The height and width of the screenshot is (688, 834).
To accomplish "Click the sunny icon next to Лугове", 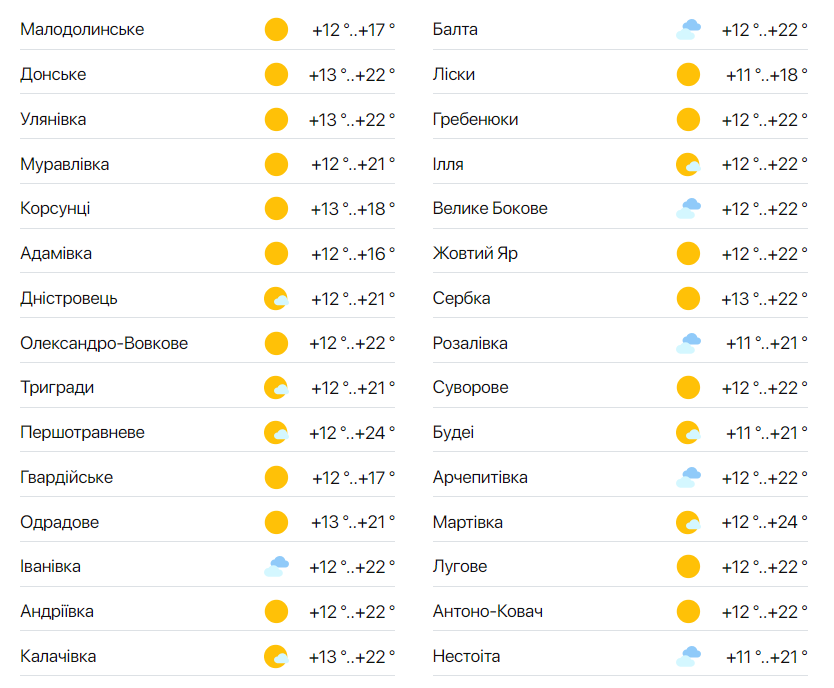I will pos(688,567).
